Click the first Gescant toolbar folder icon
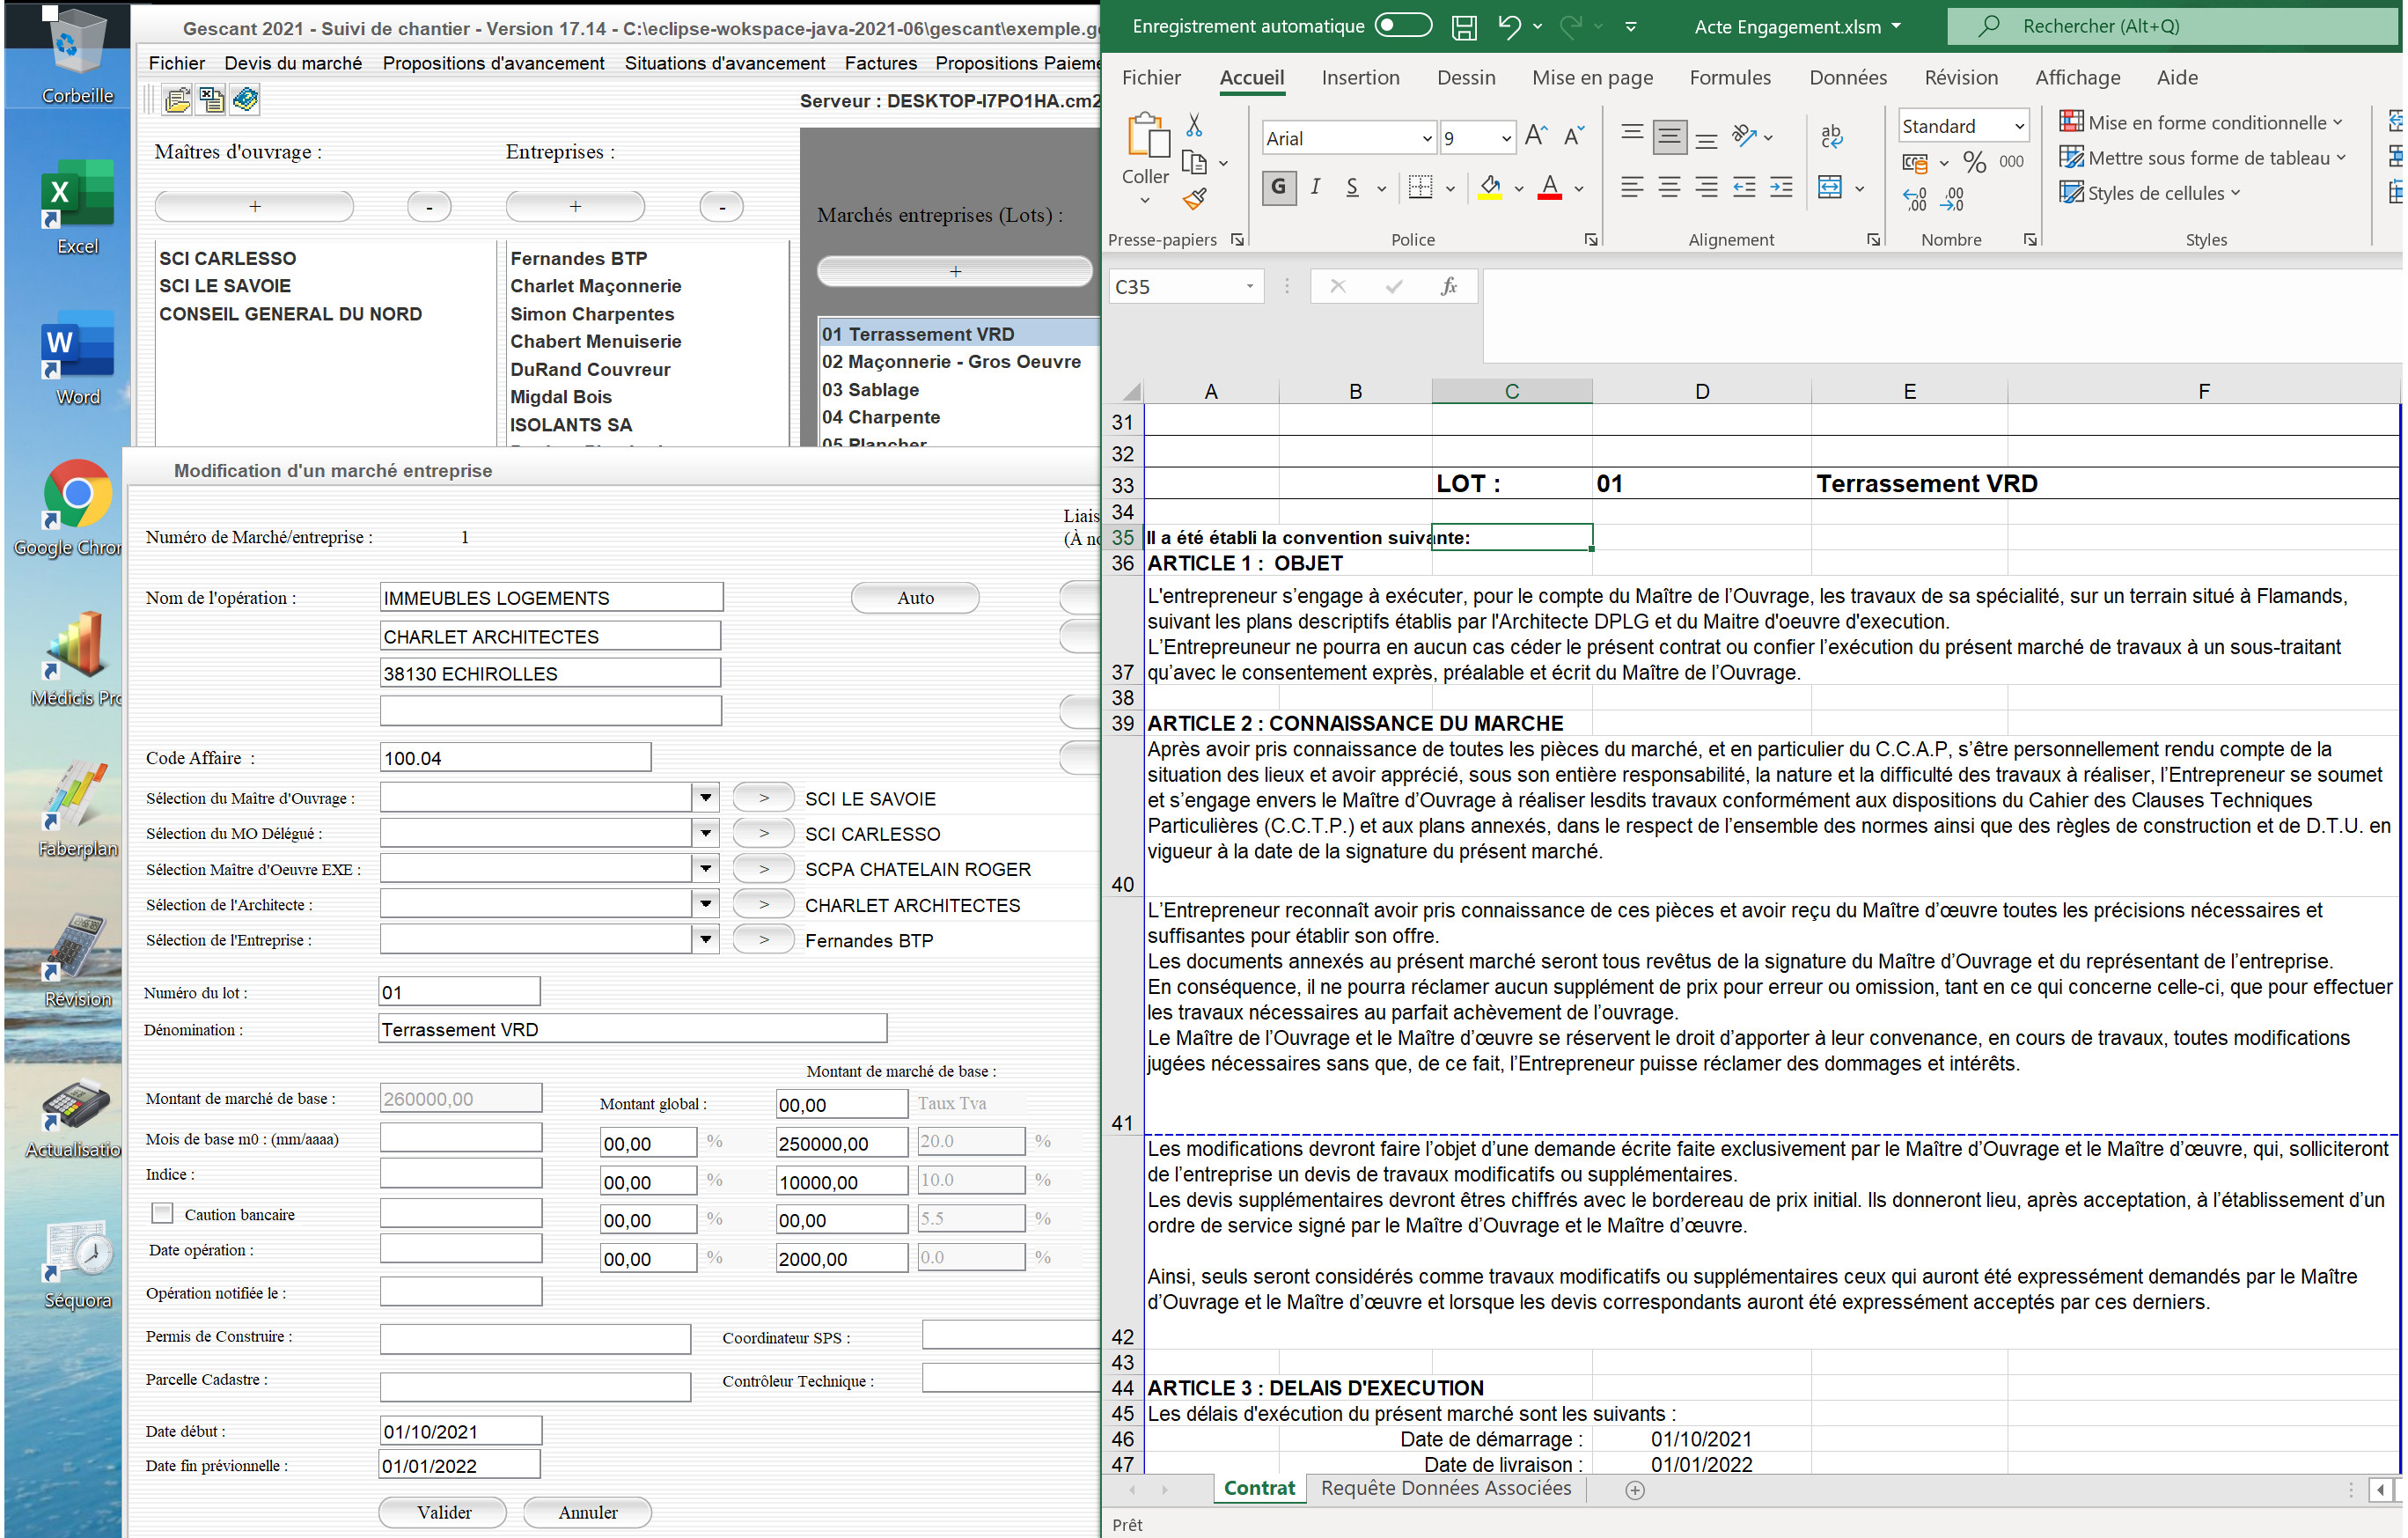Image resolution: width=2408 pixels, height=1538 pixels. (178, 99)
